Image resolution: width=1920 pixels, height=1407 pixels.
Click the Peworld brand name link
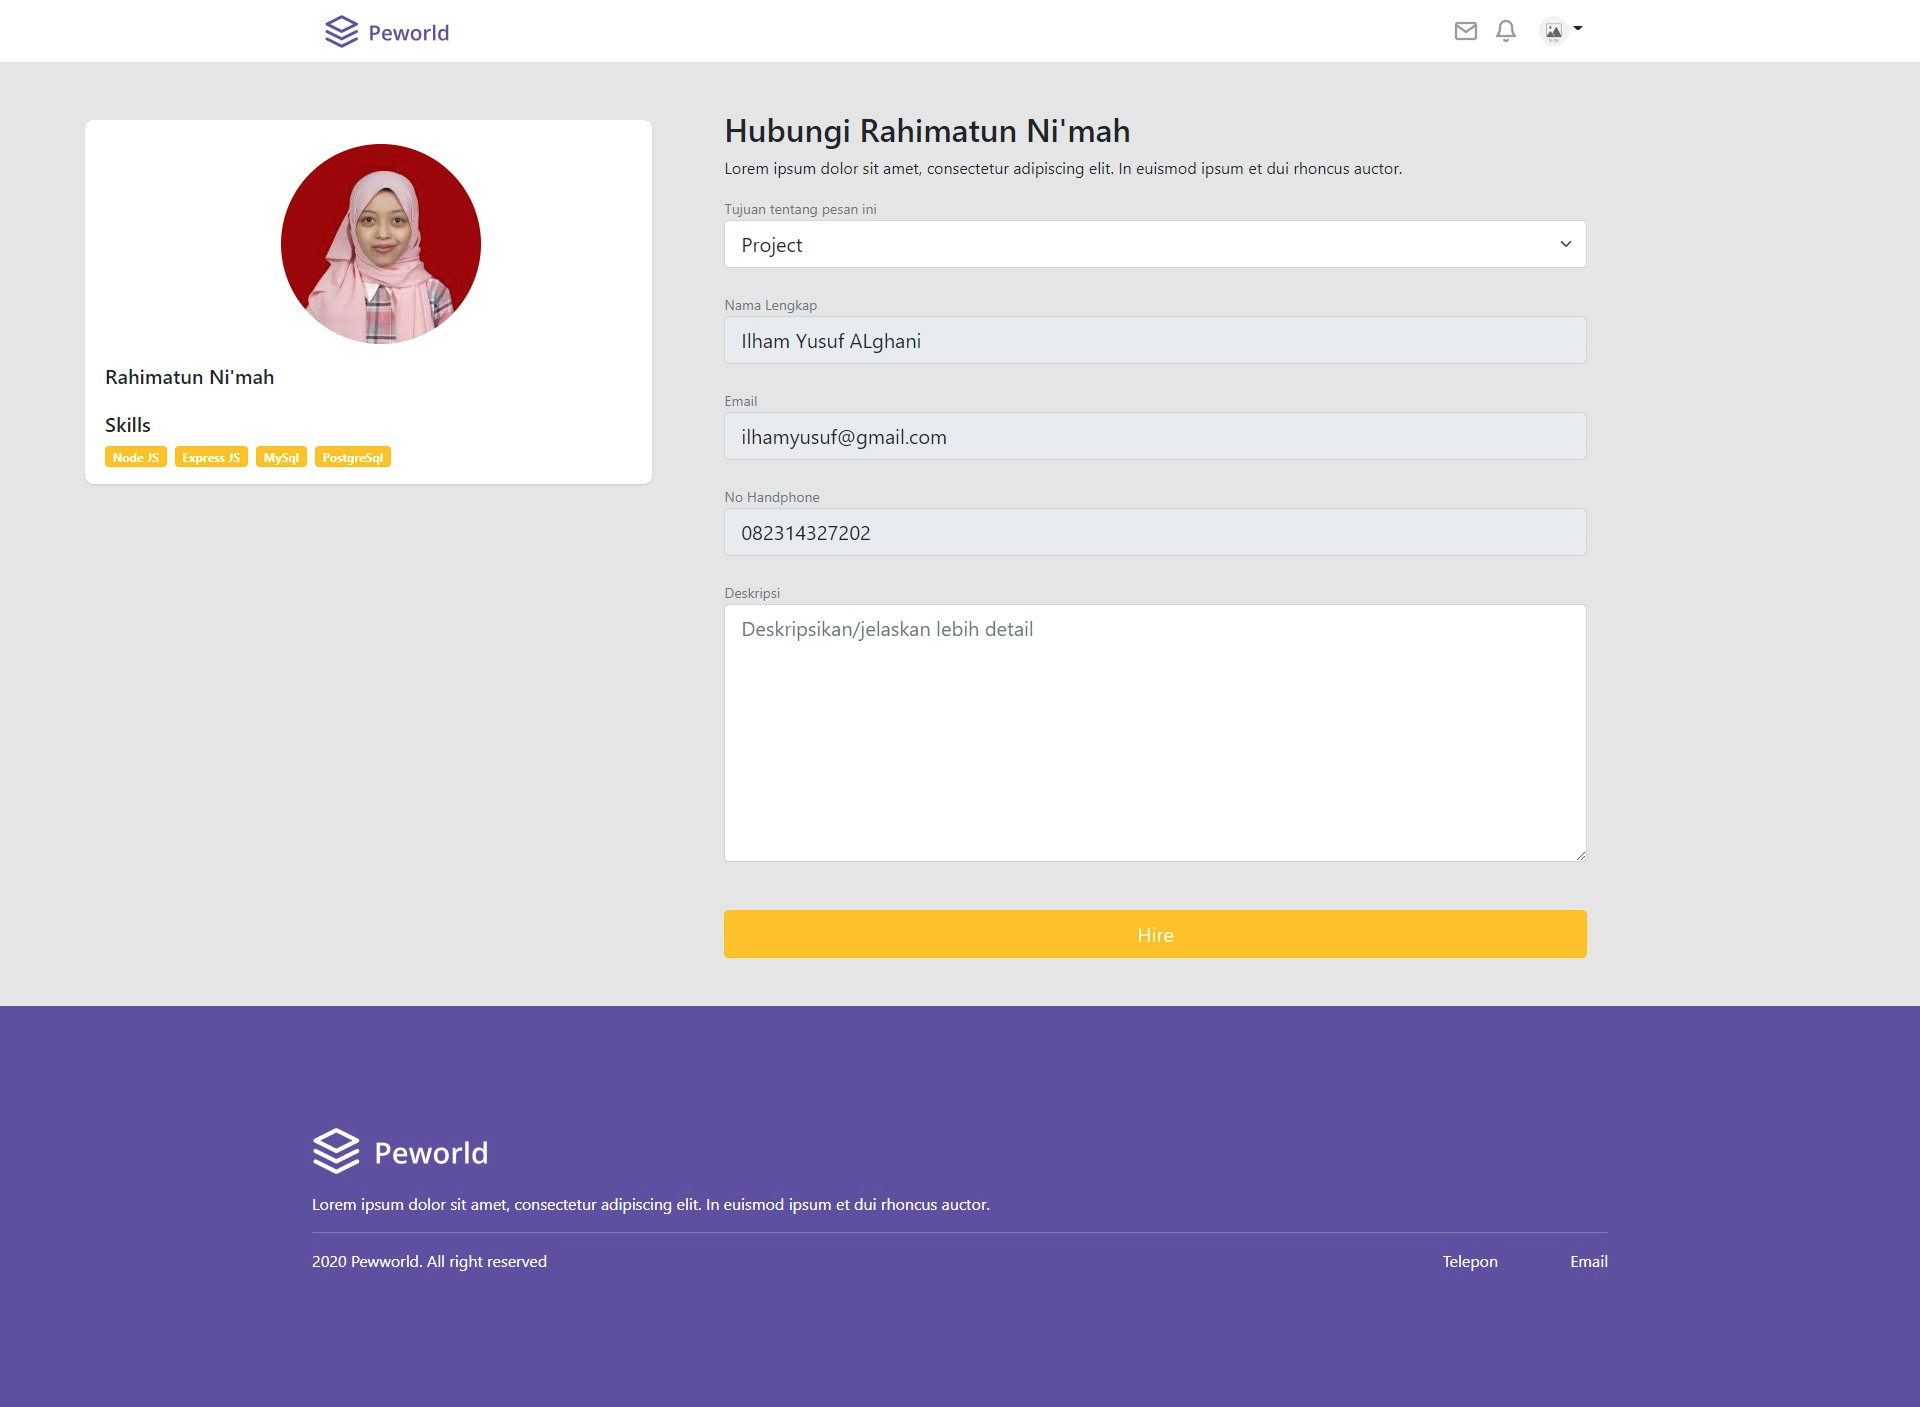coord(408,32)
